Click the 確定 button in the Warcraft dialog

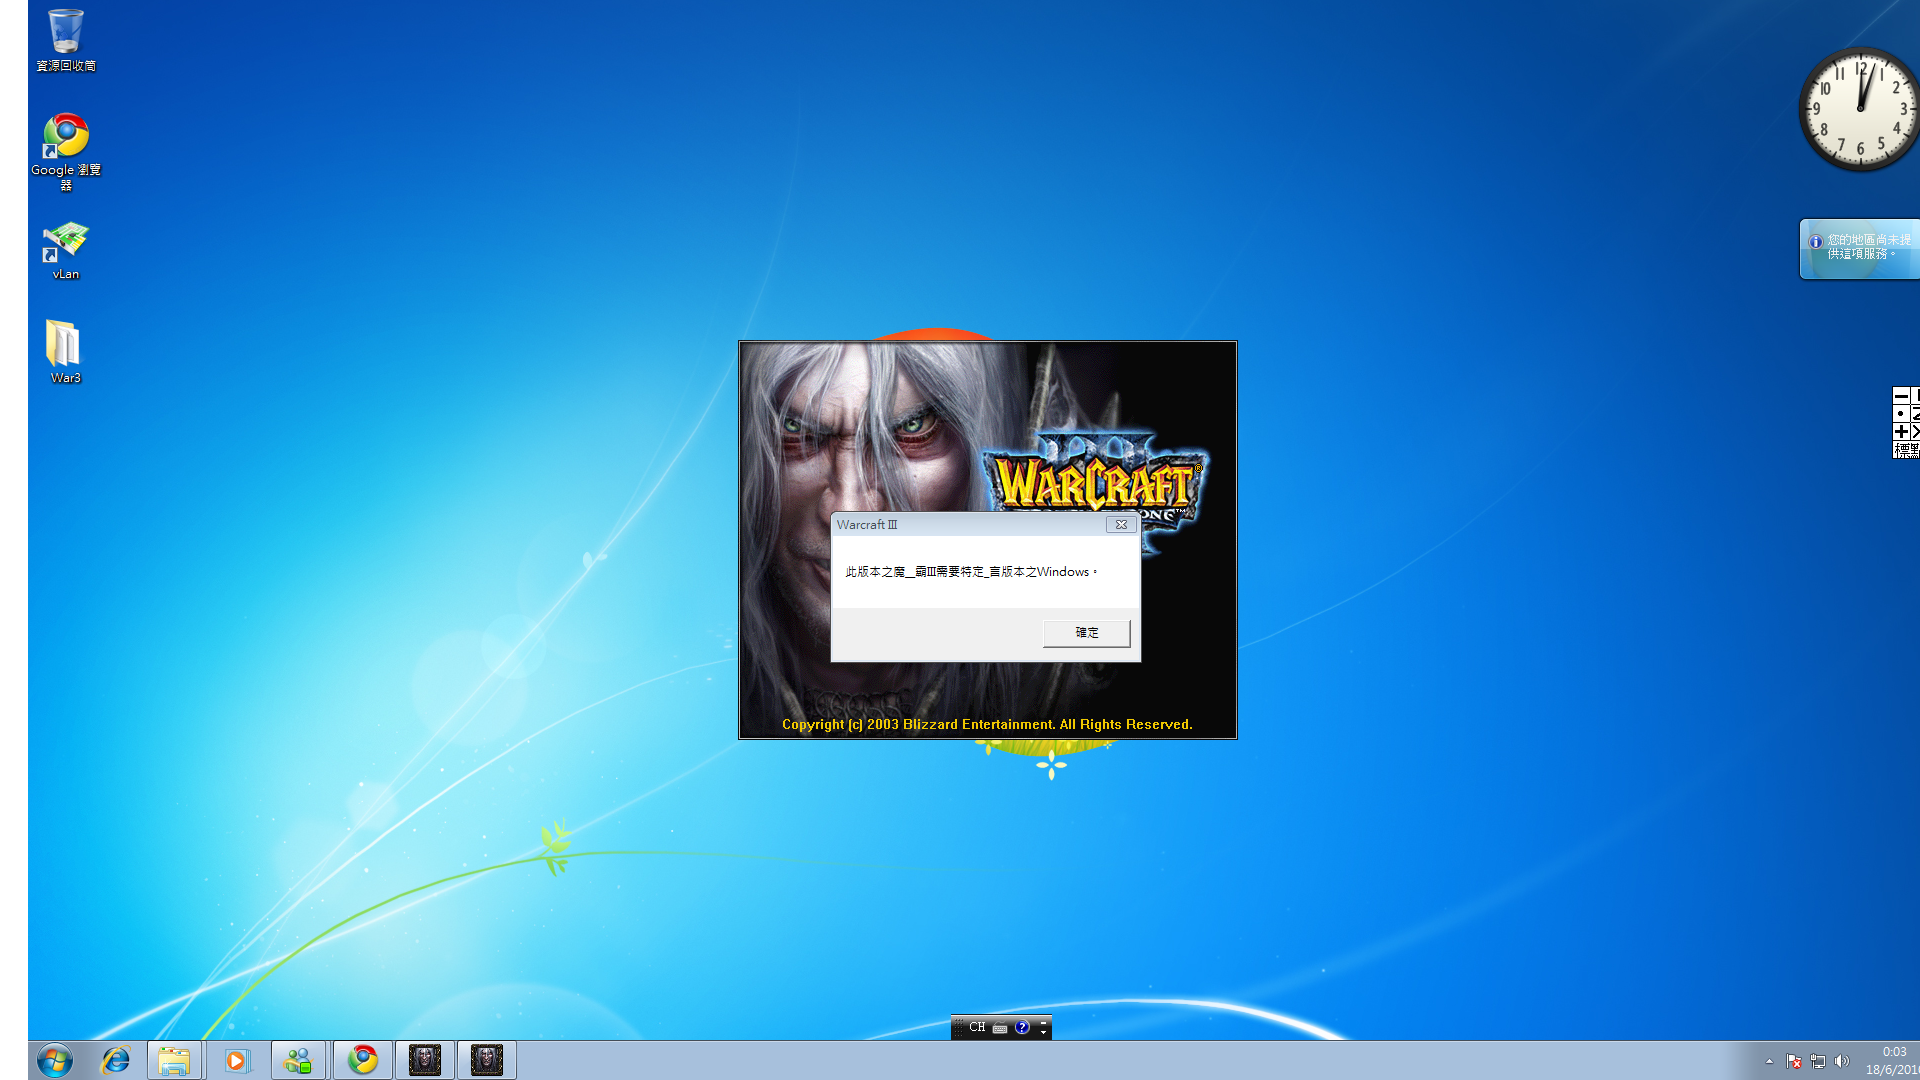tap(1086, 633)
